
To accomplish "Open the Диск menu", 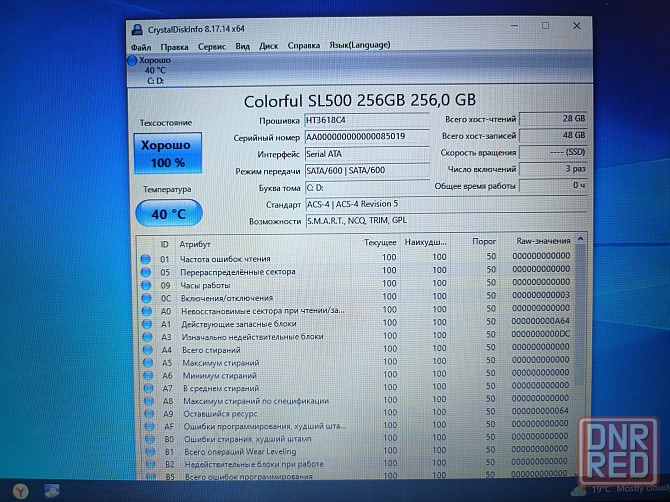I will [x=268, y=46].
